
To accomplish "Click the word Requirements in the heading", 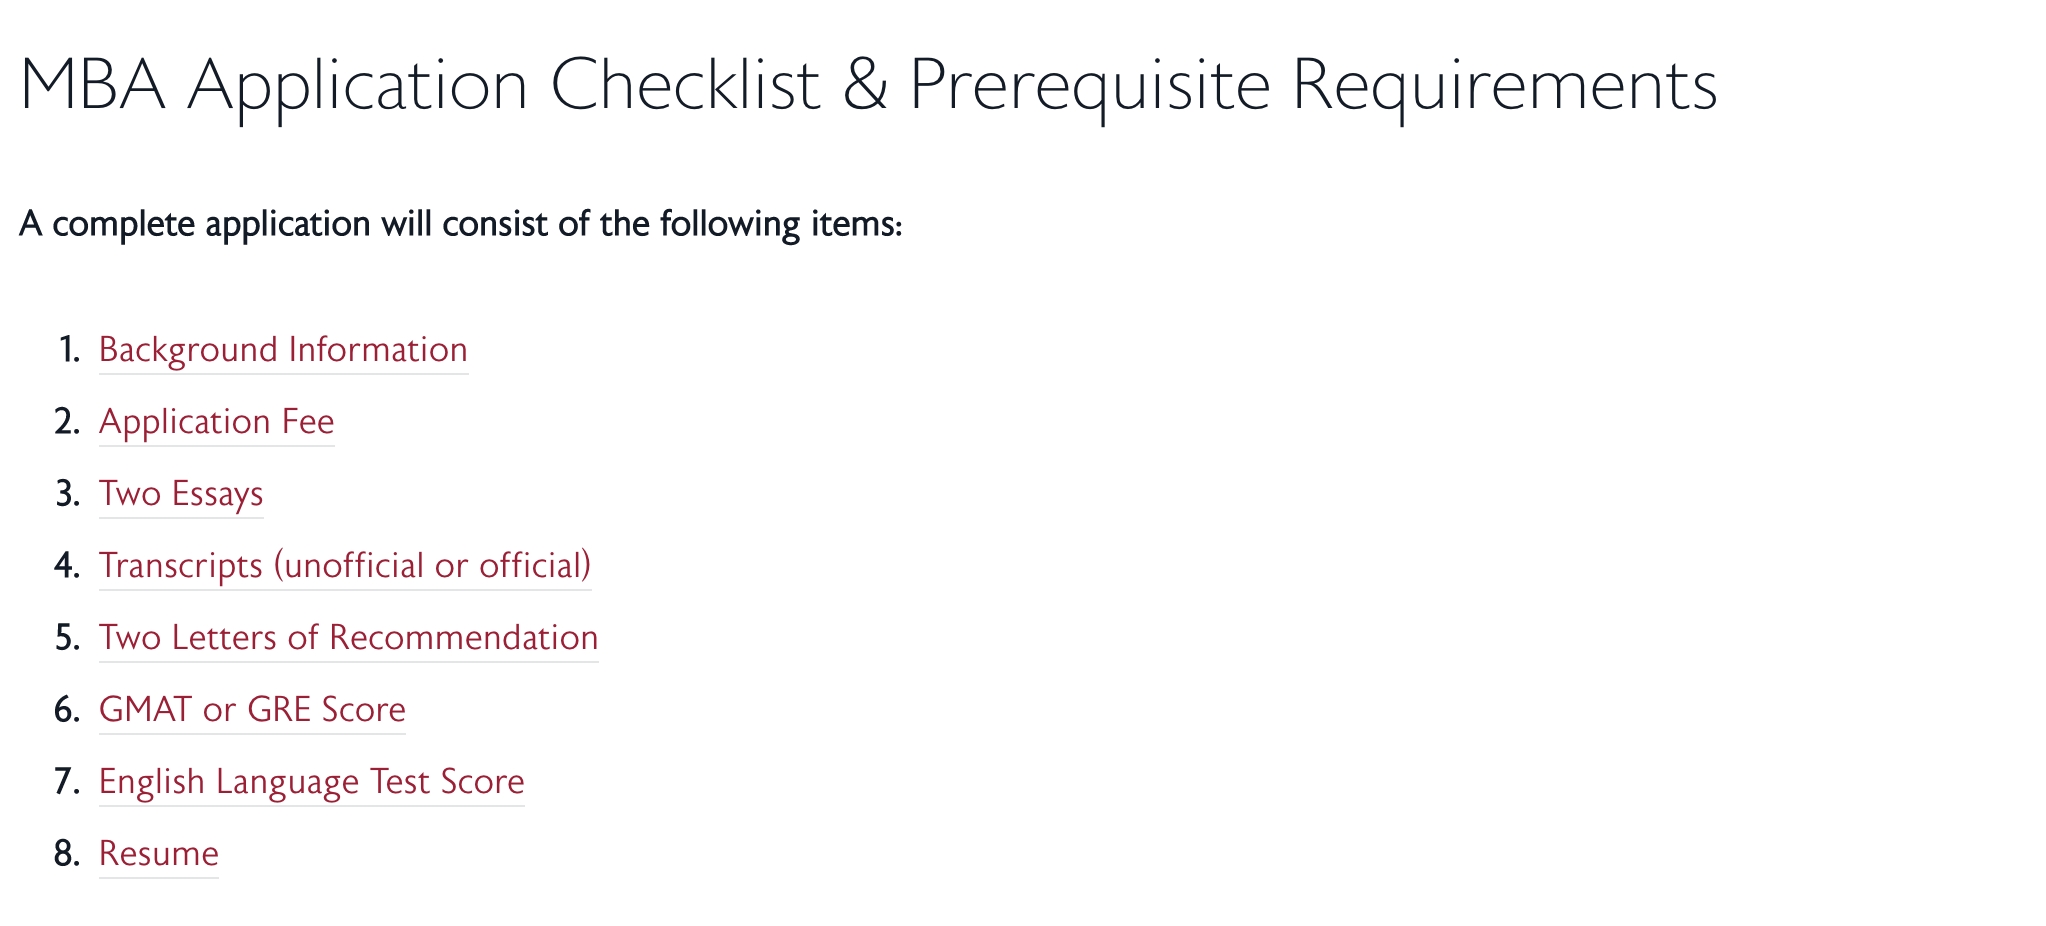I will [x=1504, y=84].
